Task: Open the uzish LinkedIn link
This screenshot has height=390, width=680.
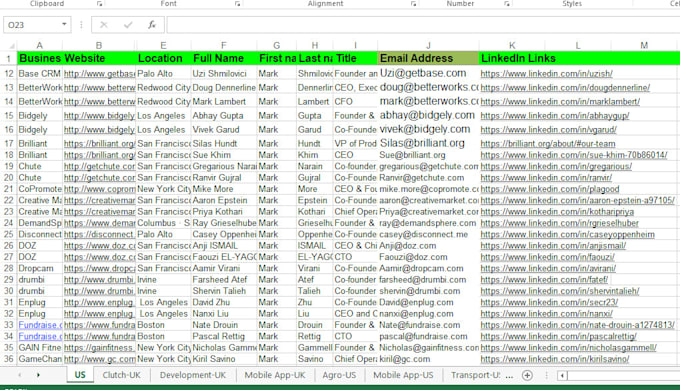Action: (x=546, y=74)
